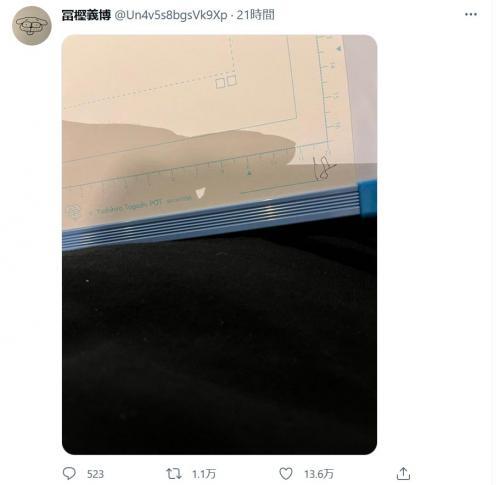This screenshot has height=485, width=500.
Task: Click the handwritten signature in the photo
Action: (323, 166)
